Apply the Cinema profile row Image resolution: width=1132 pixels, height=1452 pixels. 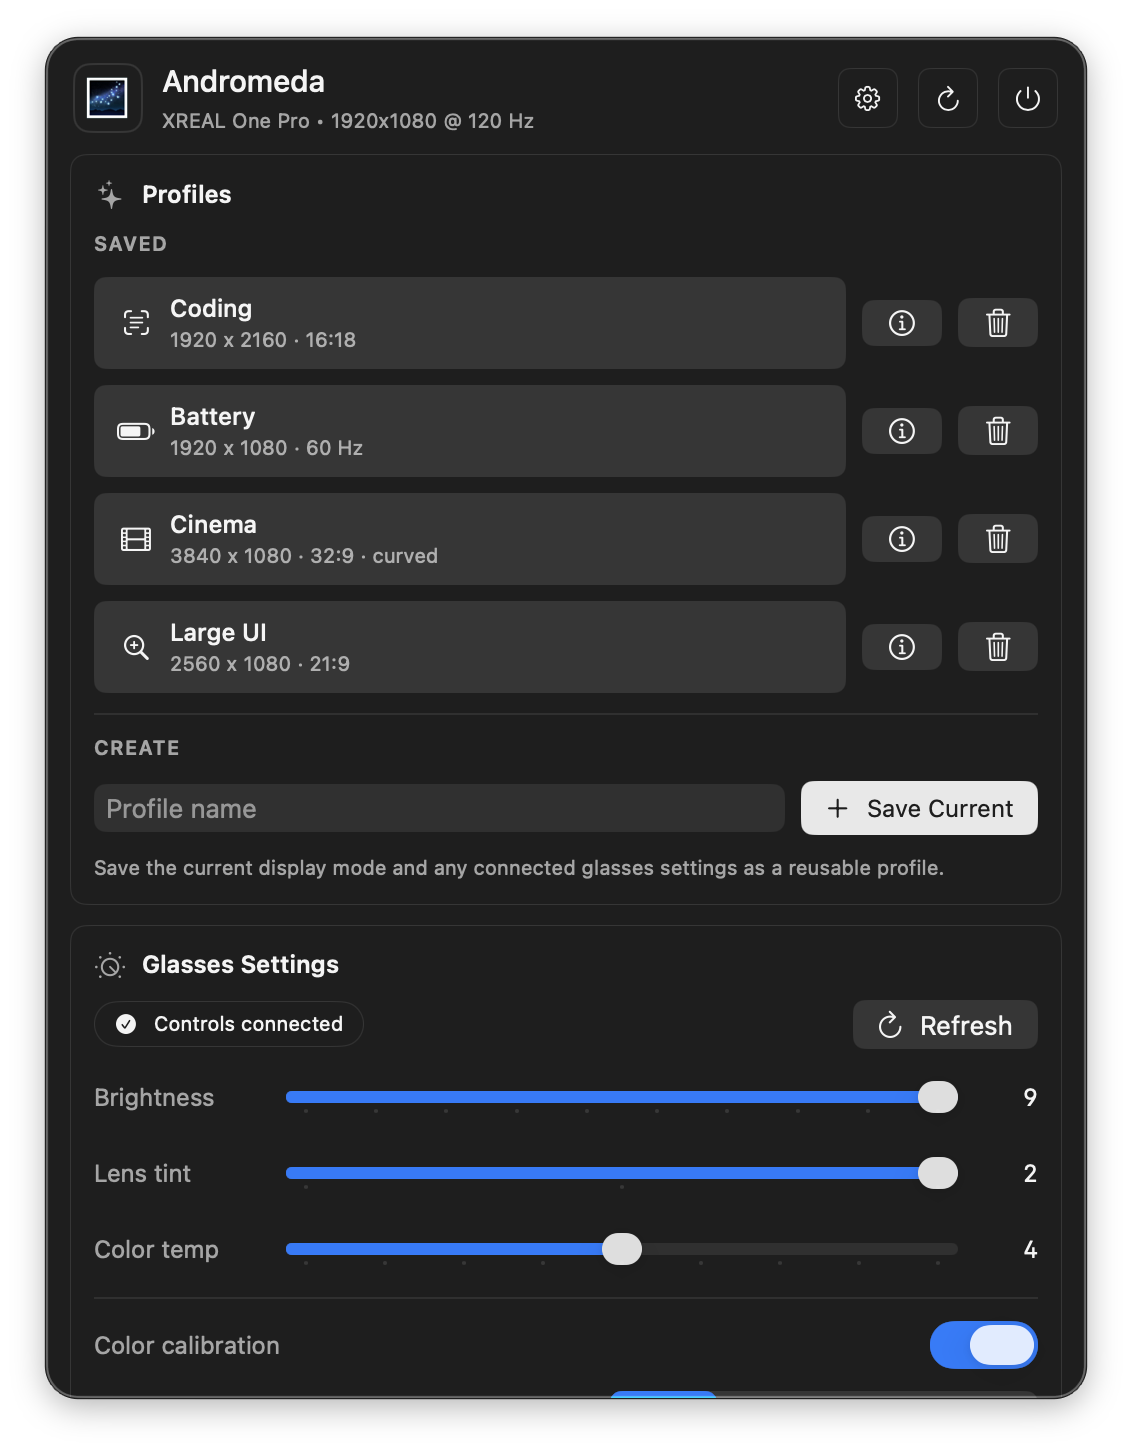pos(469,539)
